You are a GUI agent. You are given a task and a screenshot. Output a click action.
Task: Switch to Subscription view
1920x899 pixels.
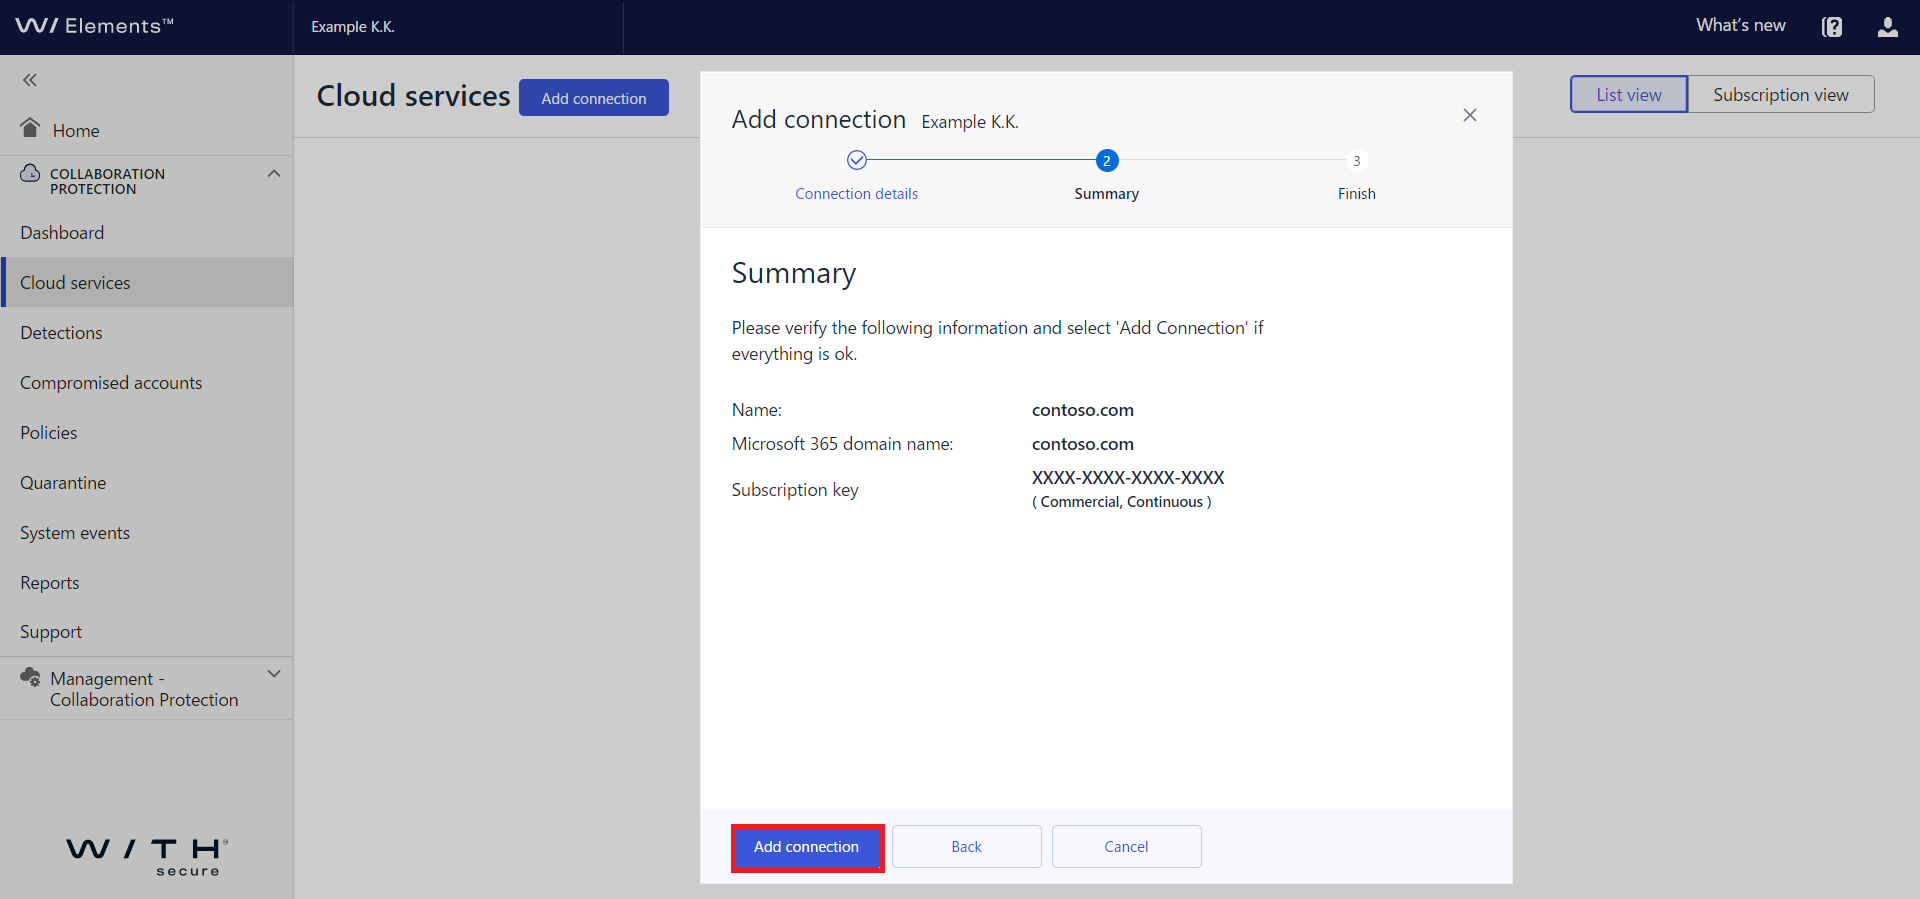pyautogui.click(x=1781, y=95)
